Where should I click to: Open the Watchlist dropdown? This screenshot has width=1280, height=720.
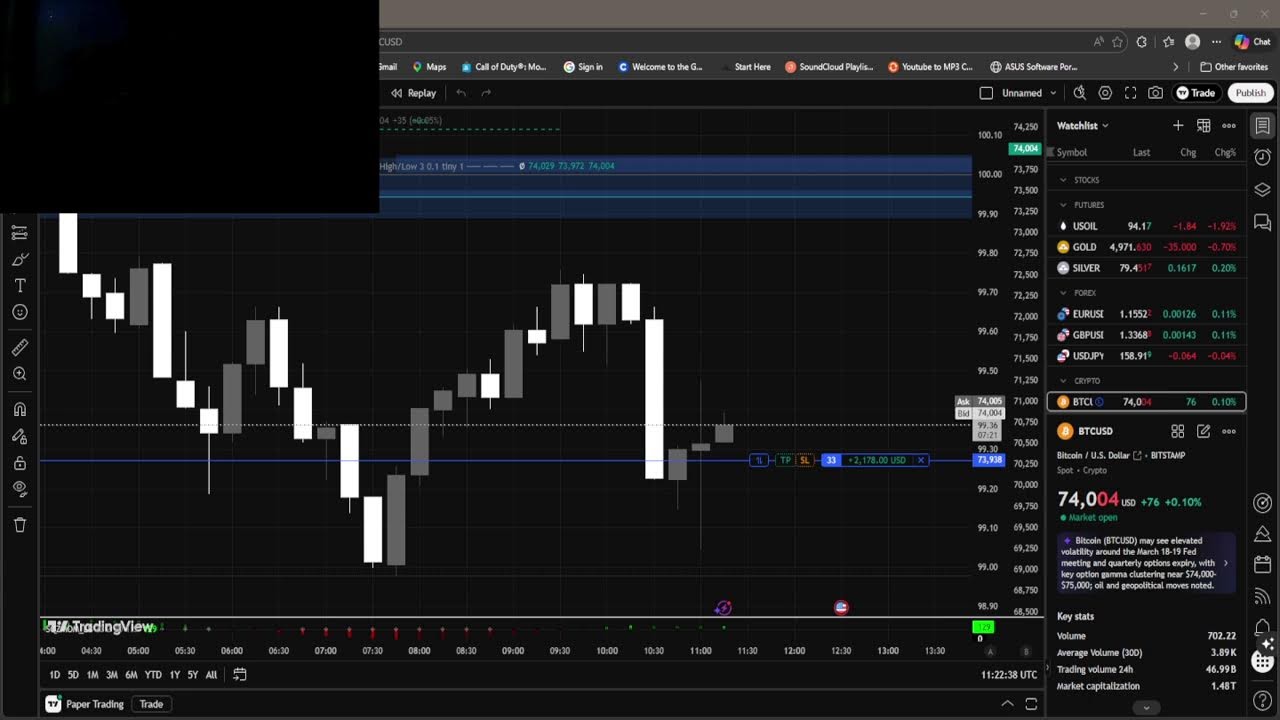pyautogui.click(x=1083, y=126)
